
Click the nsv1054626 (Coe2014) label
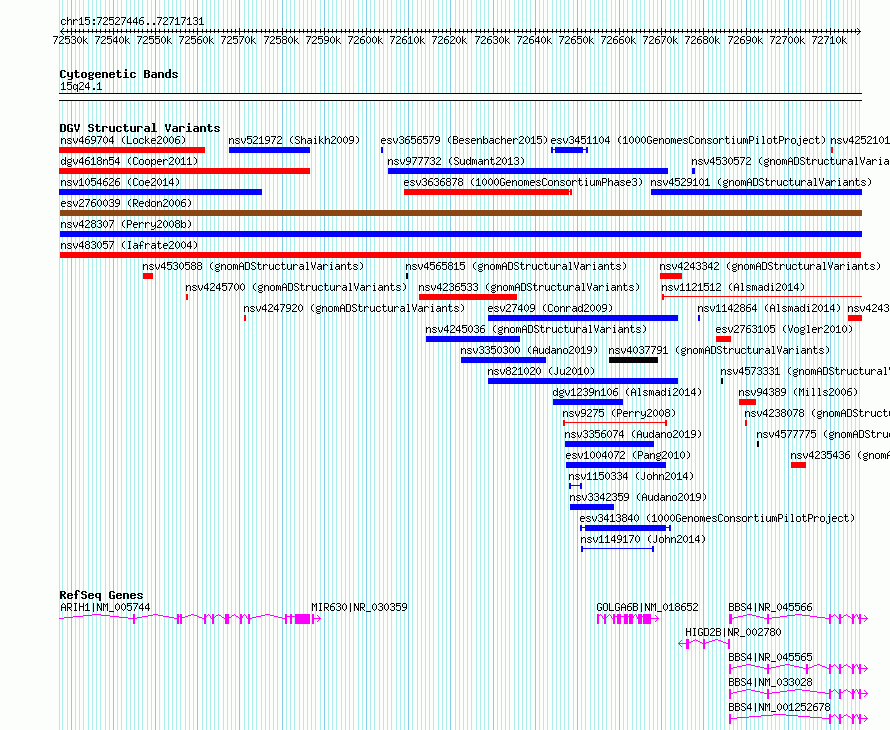click(120, 182)
